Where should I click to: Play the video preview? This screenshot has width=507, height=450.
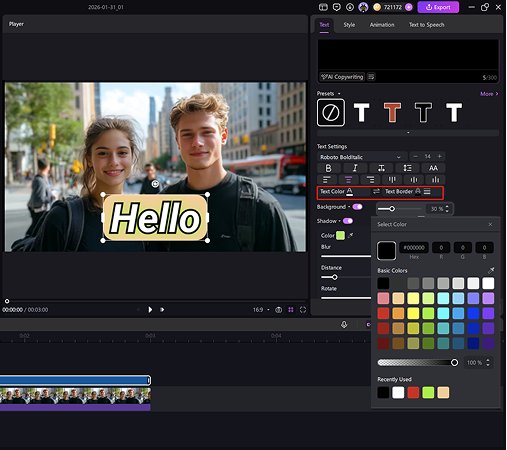150,310
